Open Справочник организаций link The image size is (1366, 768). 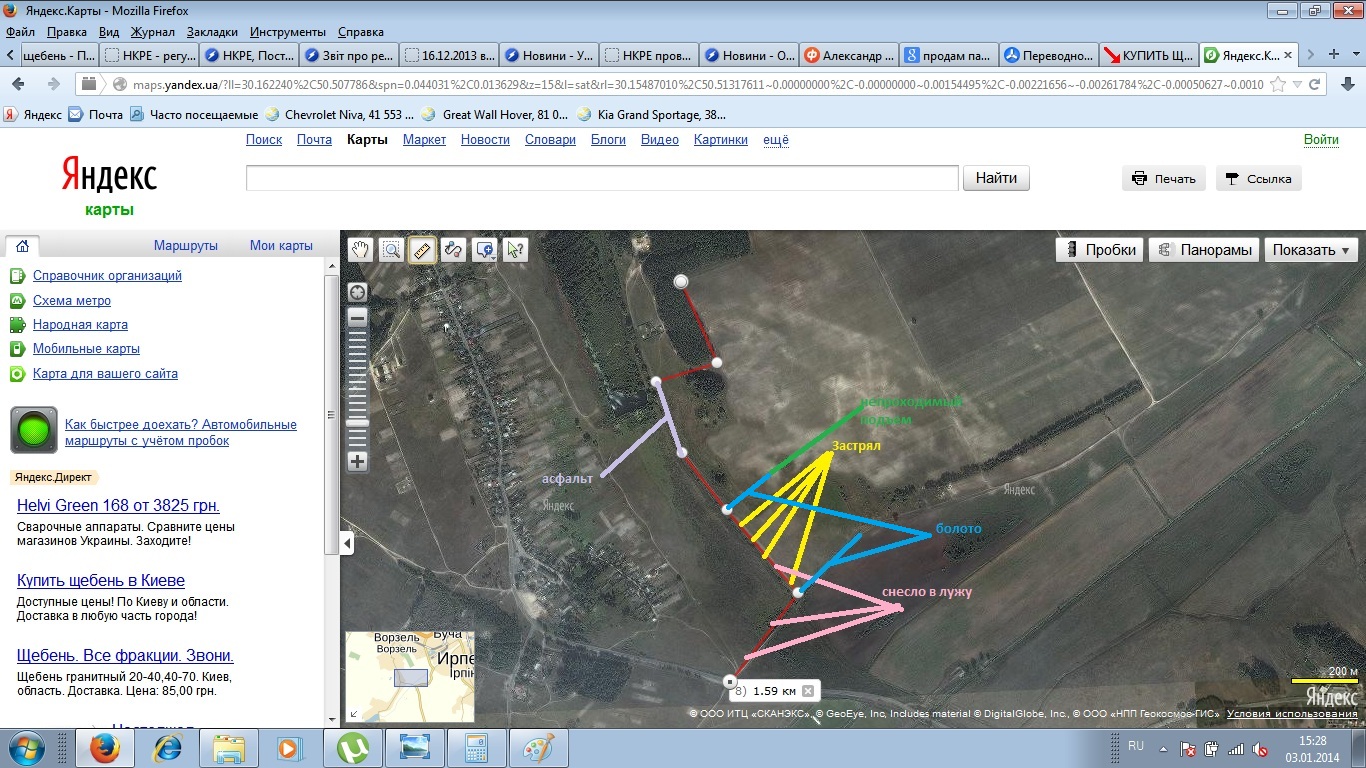click(107, 276)
